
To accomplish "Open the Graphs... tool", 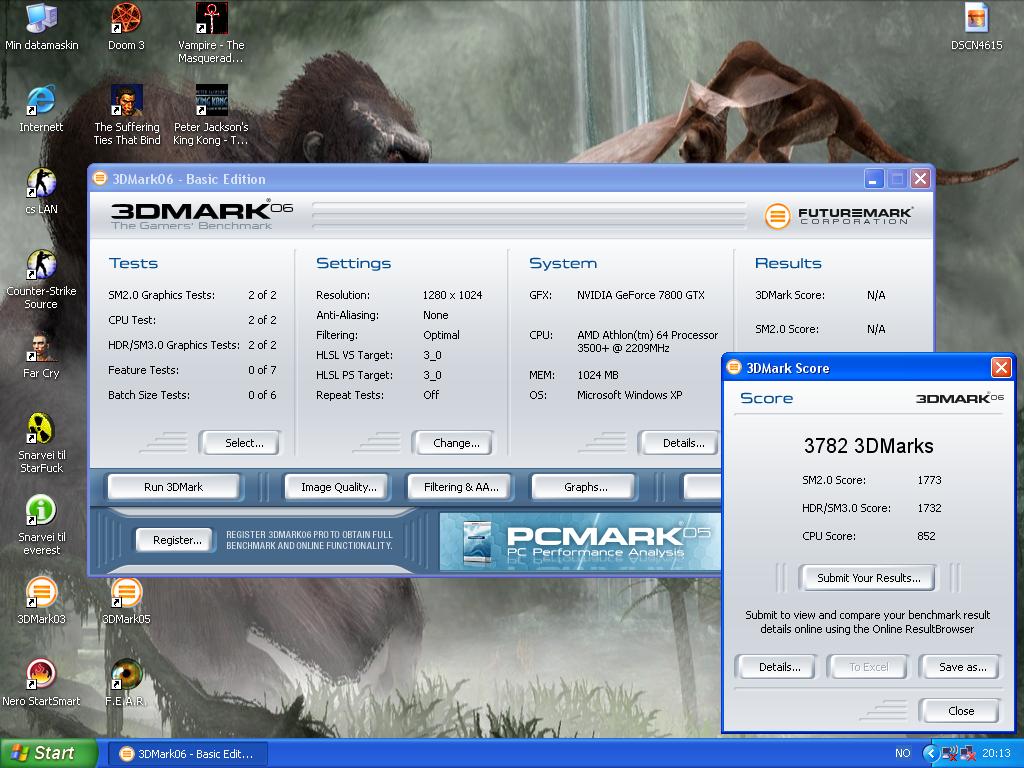I will [585, 487].
